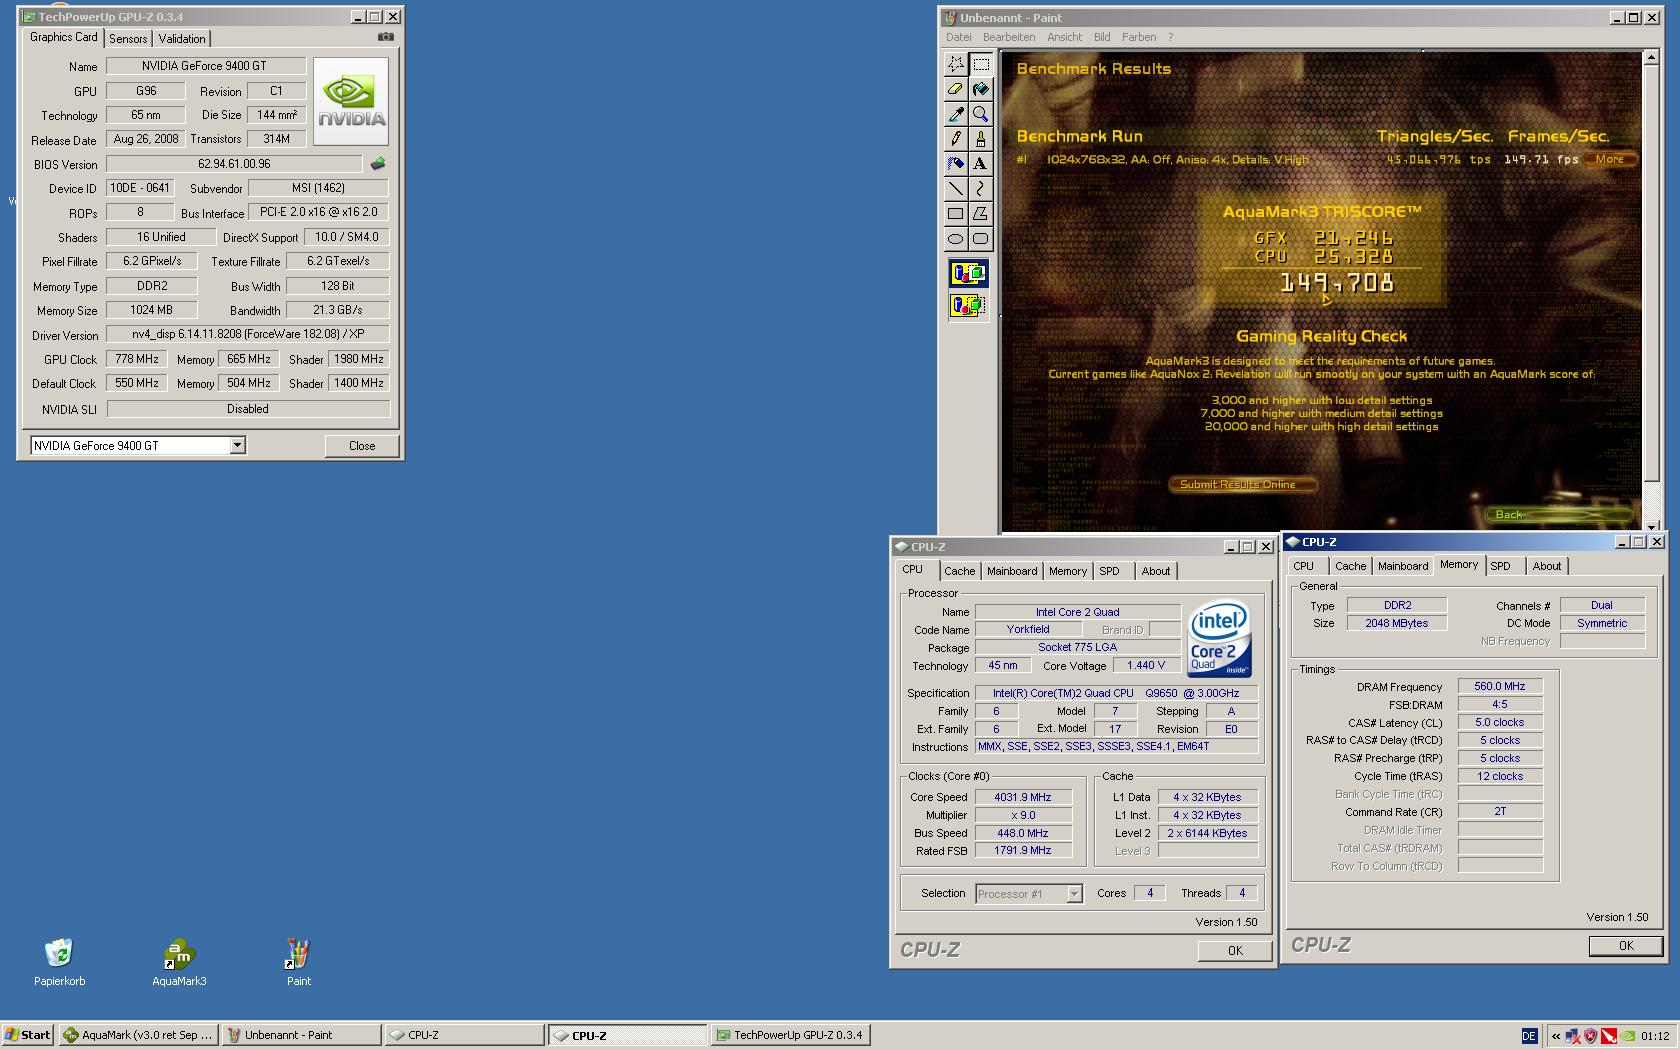Open the Cache tab in left CPU-Z window
The width and height of the screenshot is (1680, 1050).
click(959, 571)
